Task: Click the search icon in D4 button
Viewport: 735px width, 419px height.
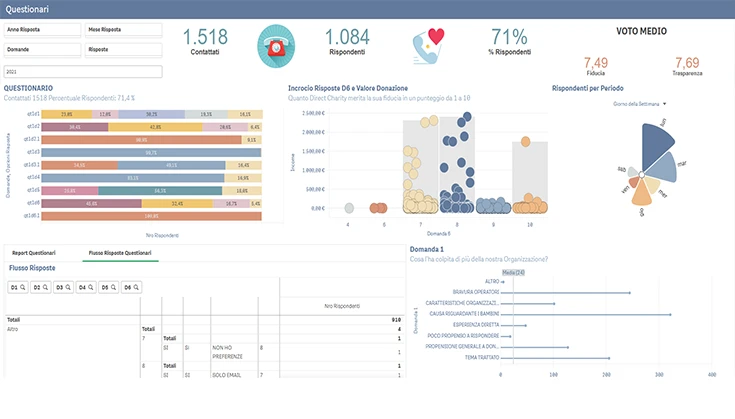Action: point(90,287)
